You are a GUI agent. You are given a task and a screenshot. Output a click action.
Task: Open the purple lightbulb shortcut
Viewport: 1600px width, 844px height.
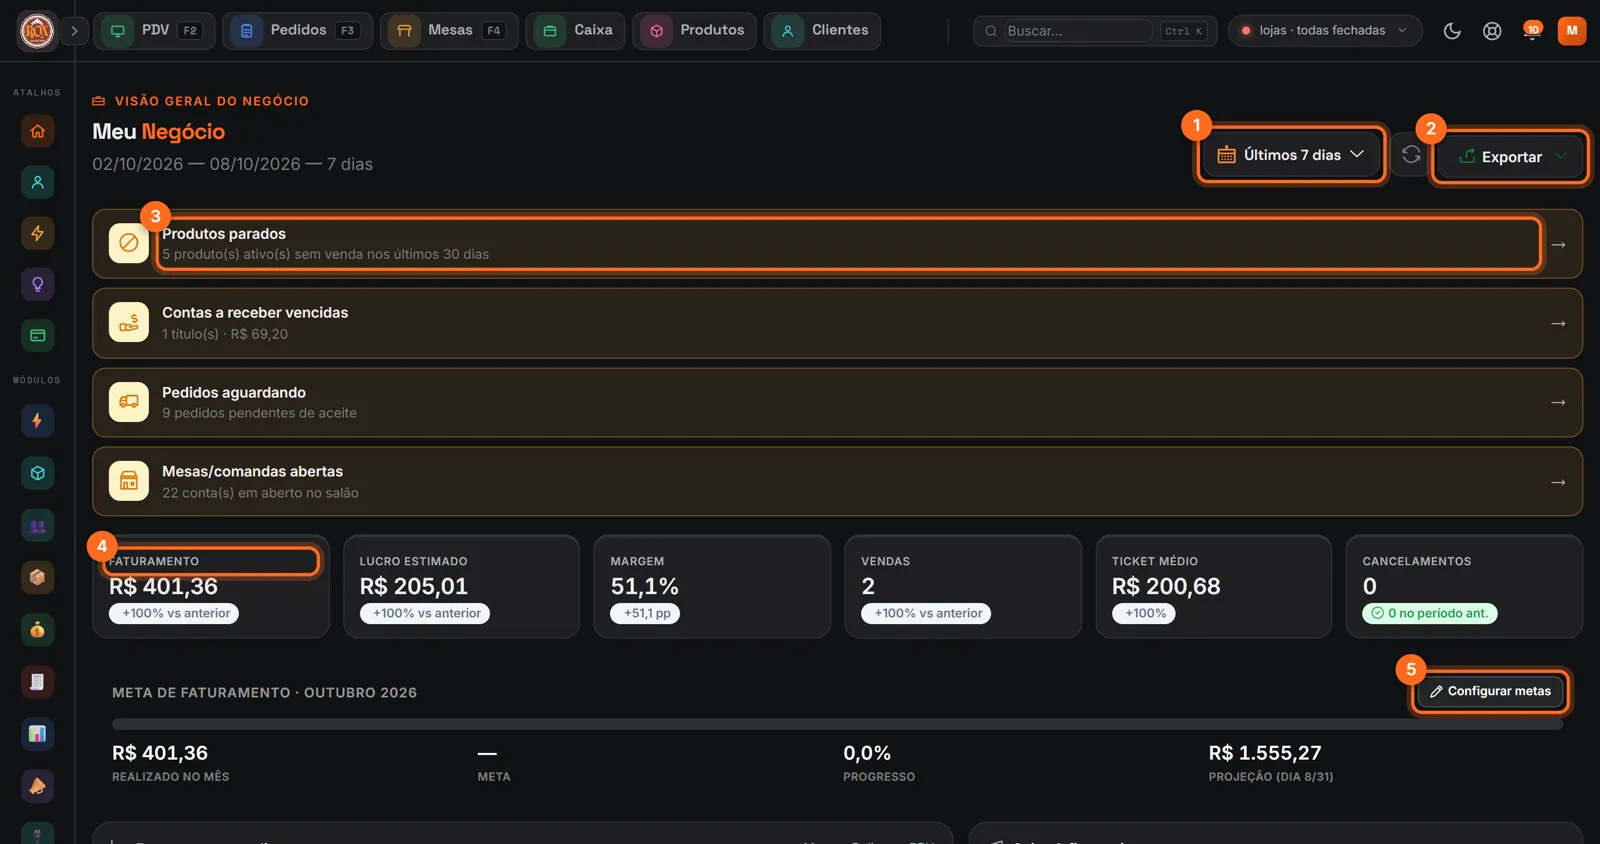click(x=37, y=284)
